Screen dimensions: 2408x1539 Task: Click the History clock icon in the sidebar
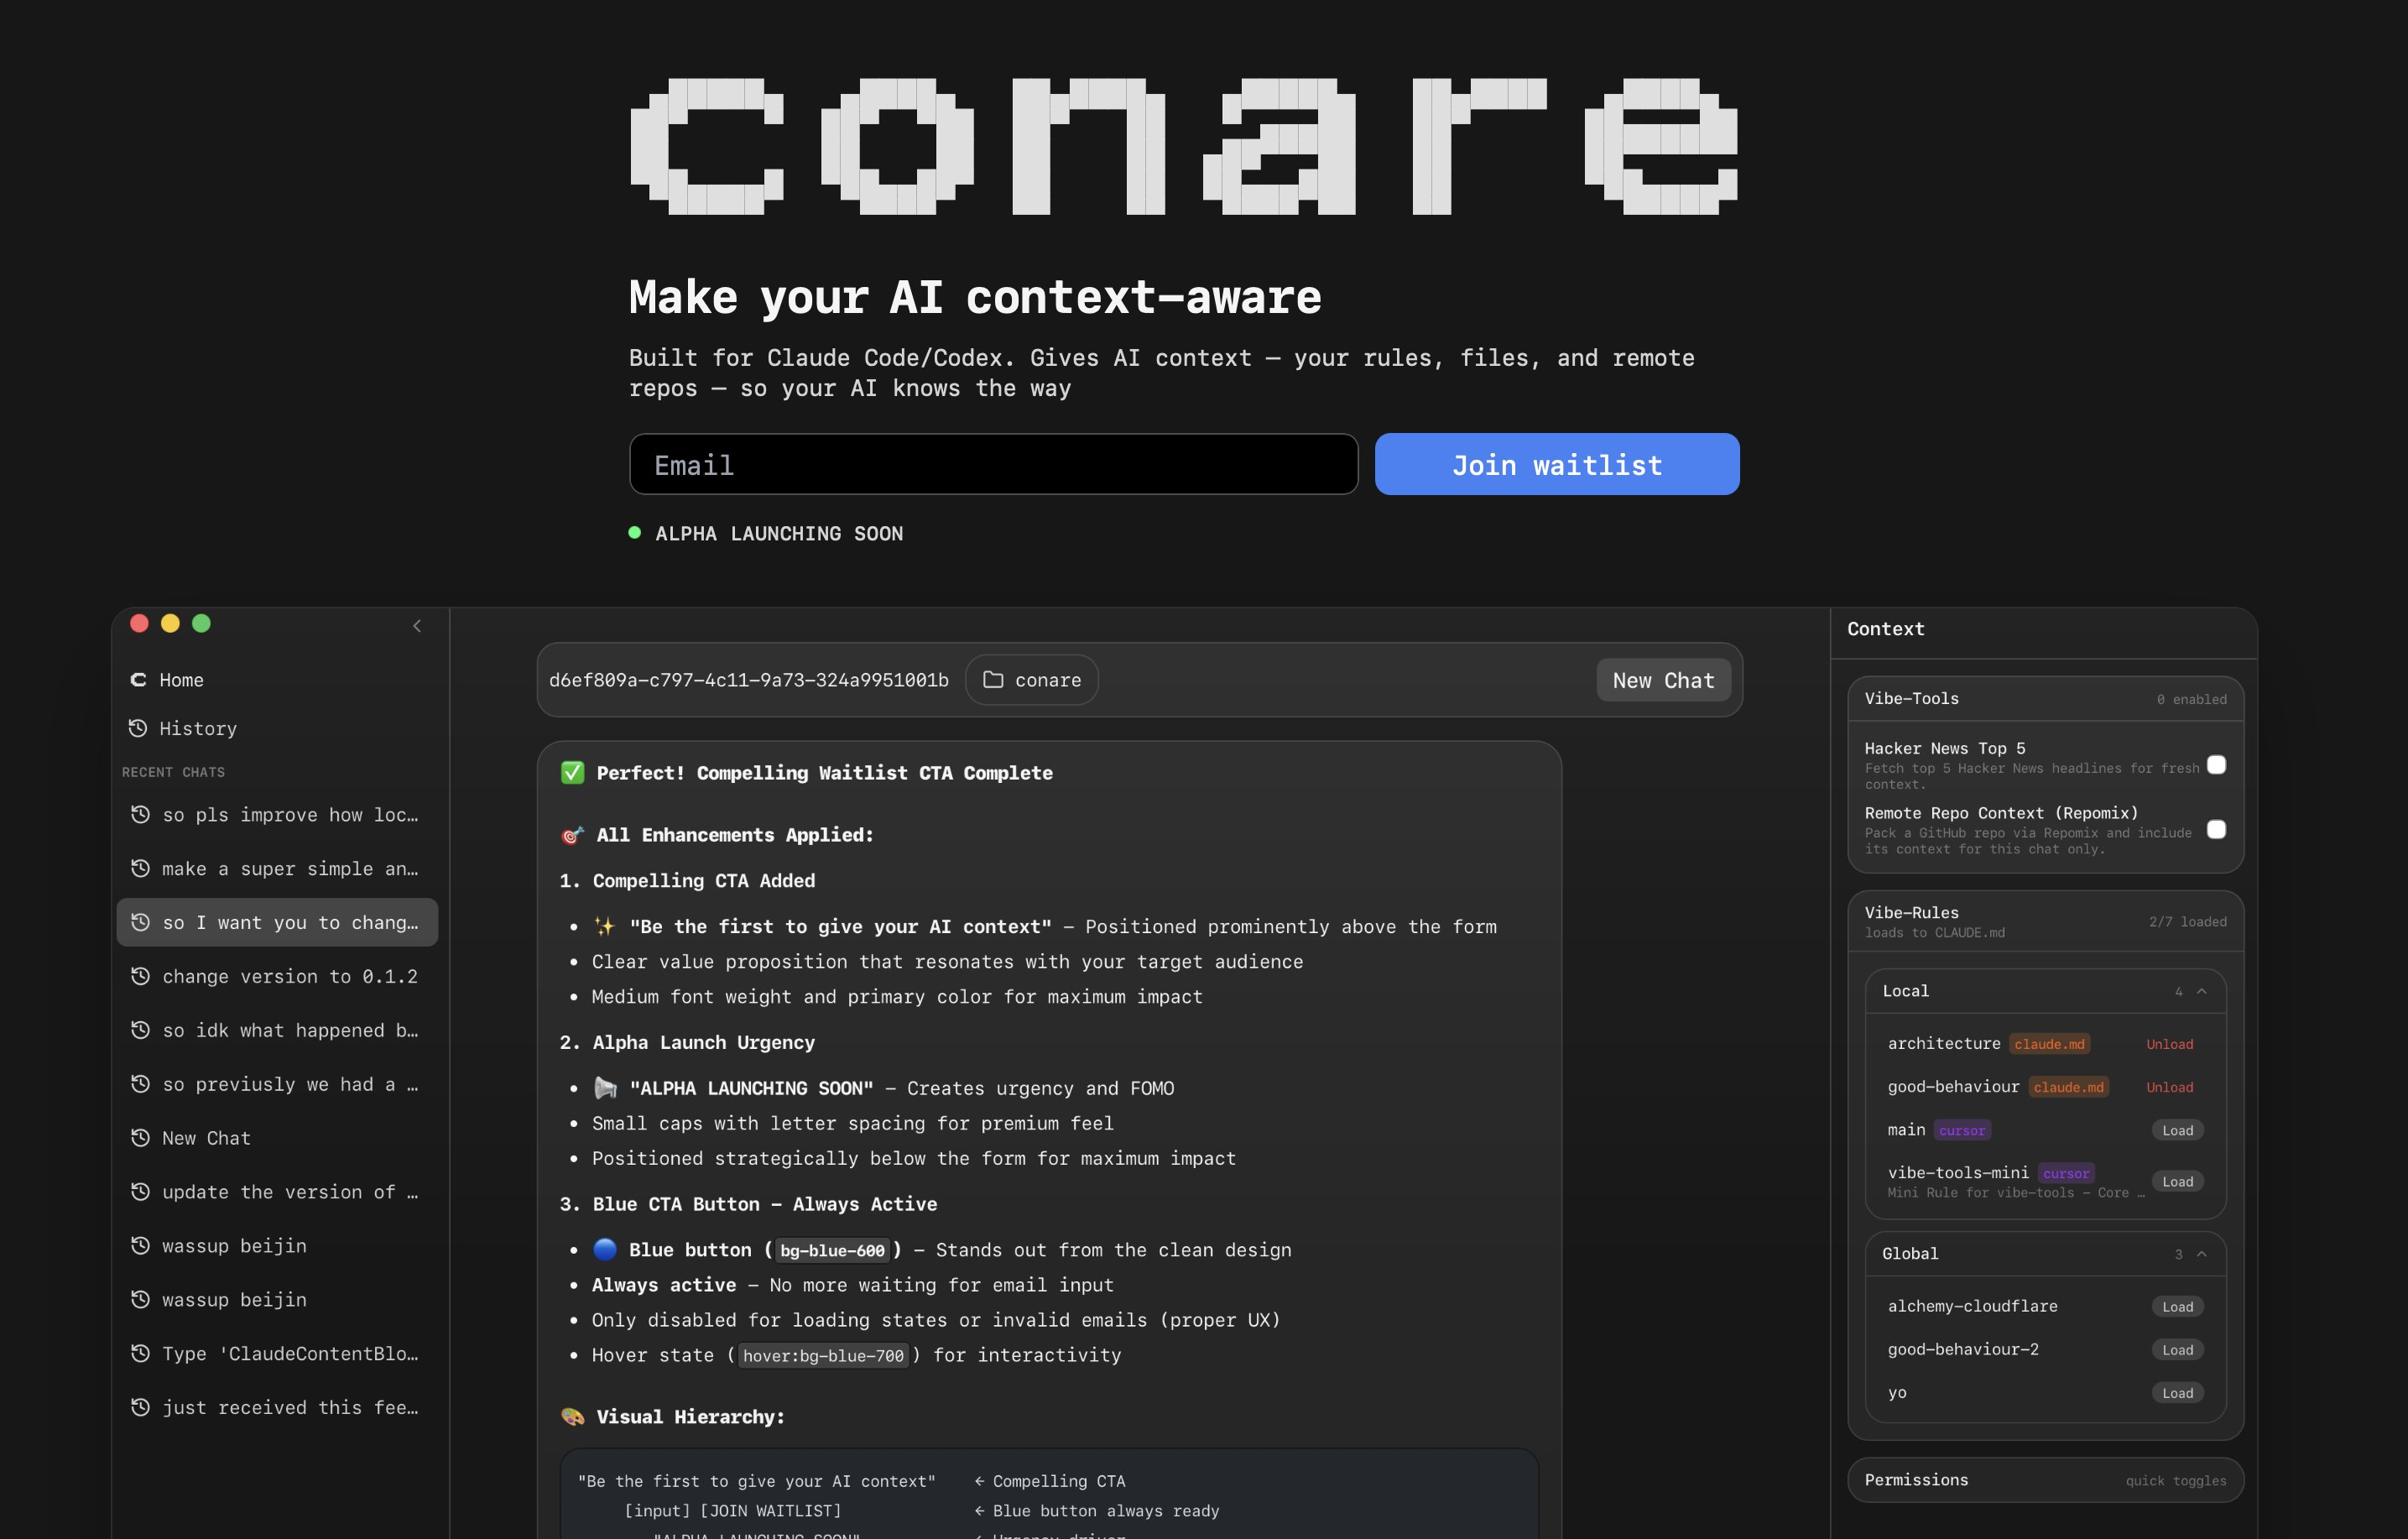tap(141, 728)
